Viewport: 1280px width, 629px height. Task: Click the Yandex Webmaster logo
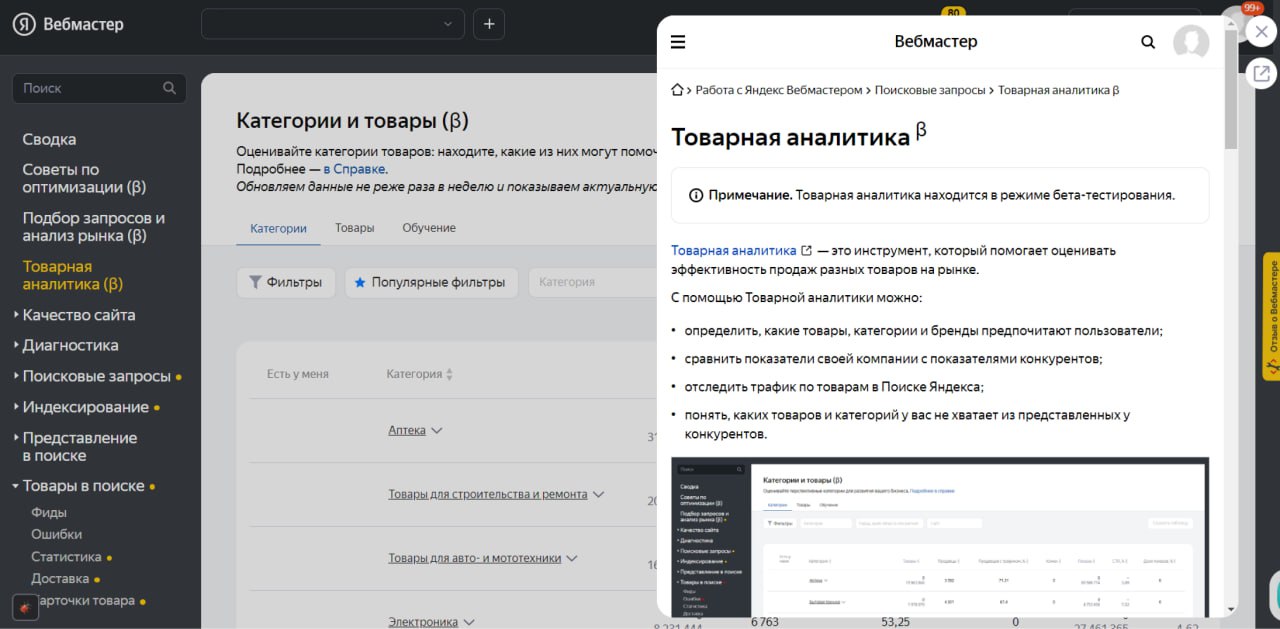[x=68, y=24]
